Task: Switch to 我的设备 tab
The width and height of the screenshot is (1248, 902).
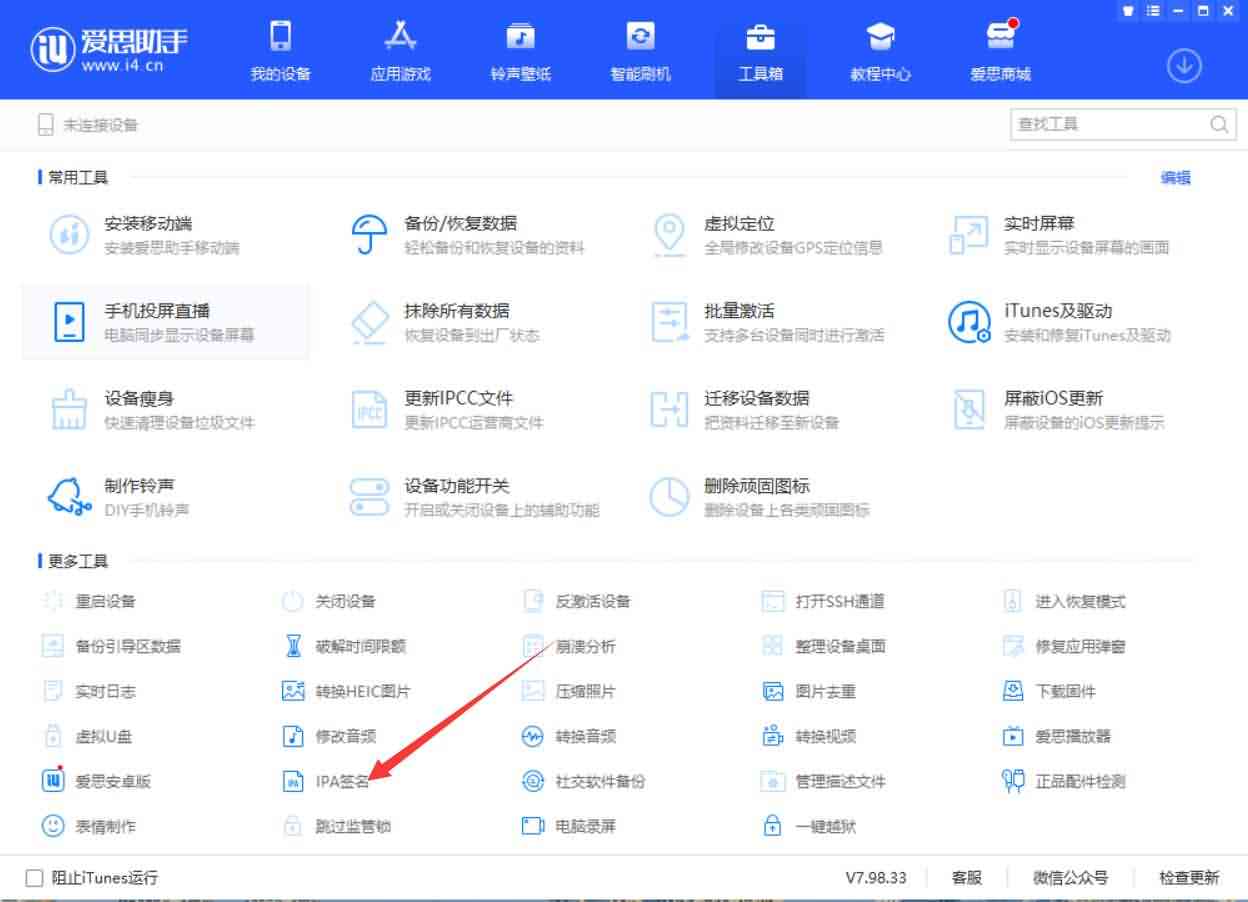Action: click(280, 52)
